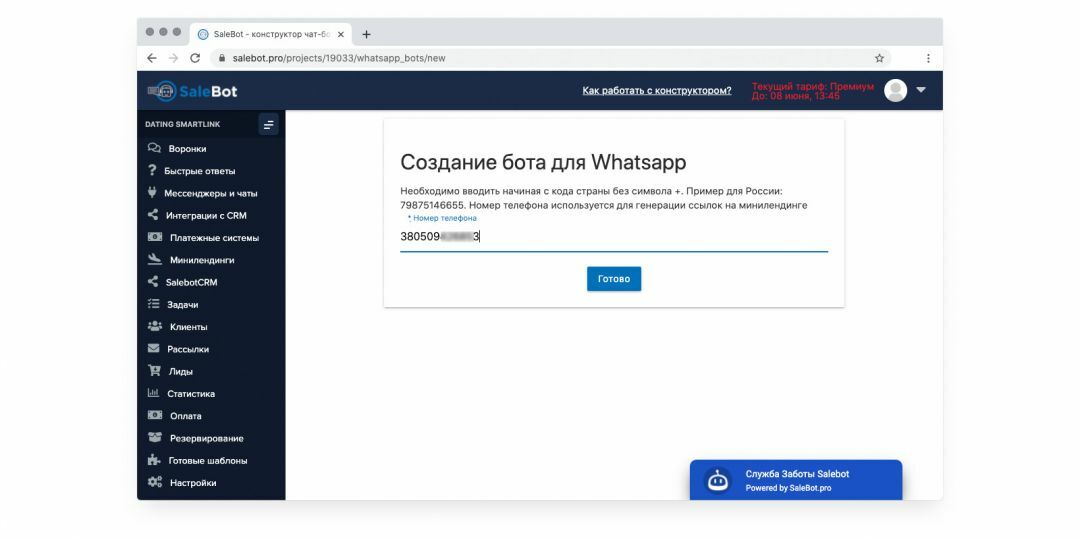This screenshot has width=1080, height=540.
Task: Click the bar chart icon for Статистика
Action: 154,393
